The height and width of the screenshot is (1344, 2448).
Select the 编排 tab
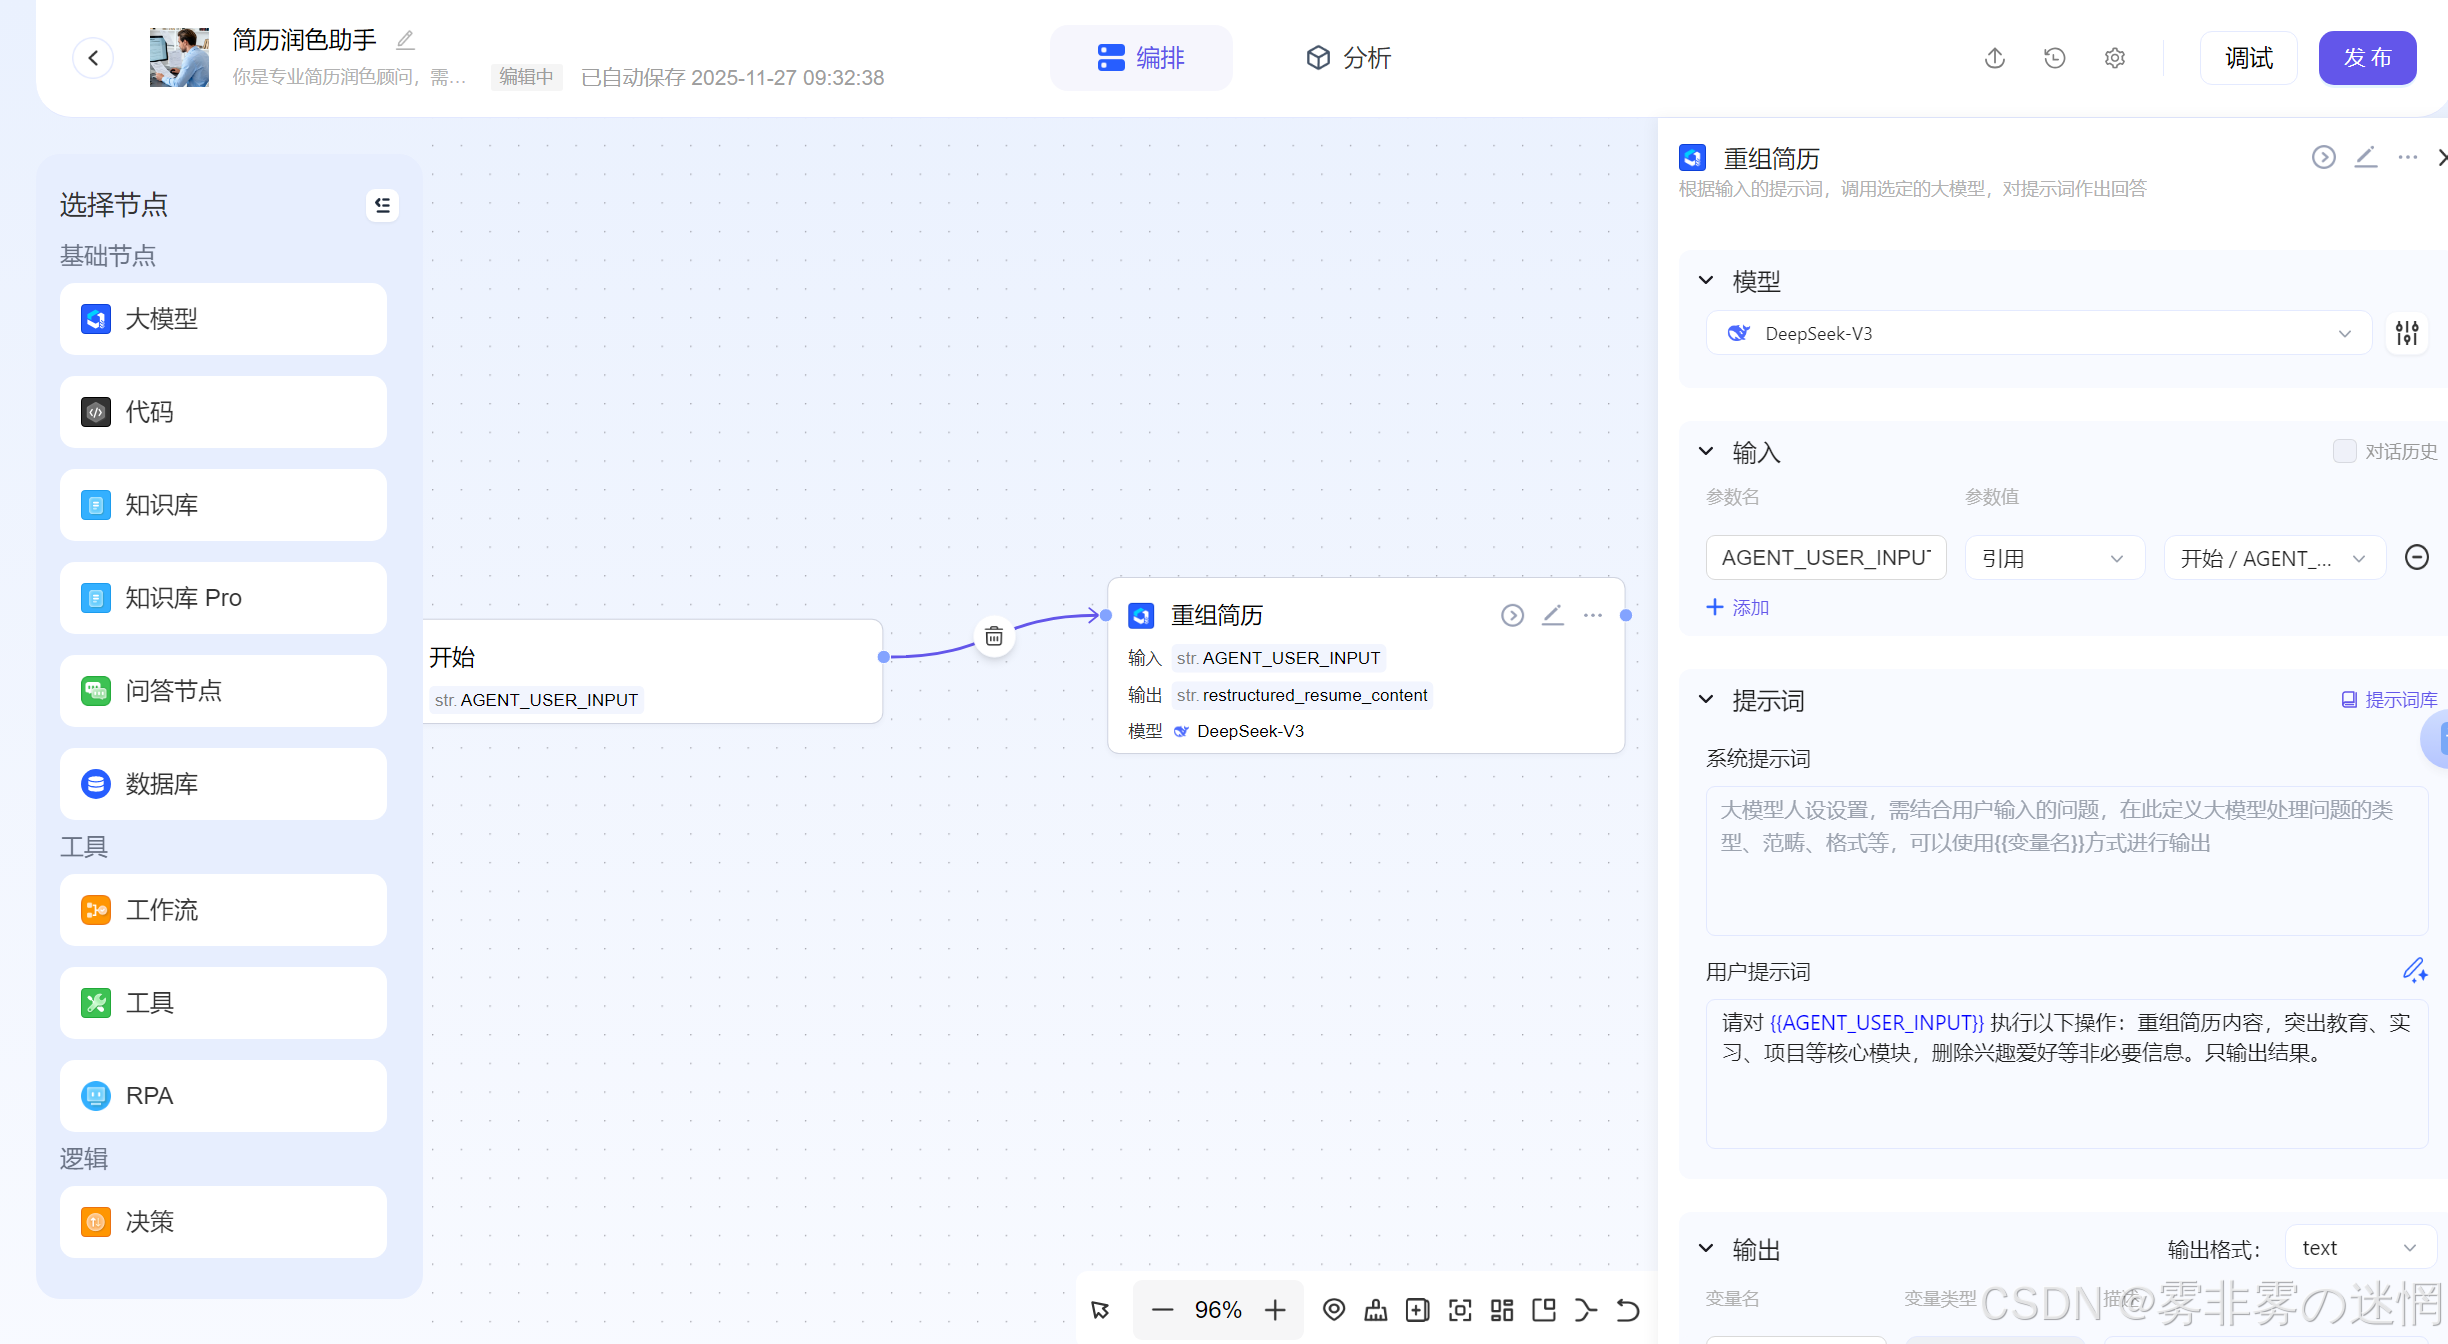pyautogui.click(x=1141, y=58)
